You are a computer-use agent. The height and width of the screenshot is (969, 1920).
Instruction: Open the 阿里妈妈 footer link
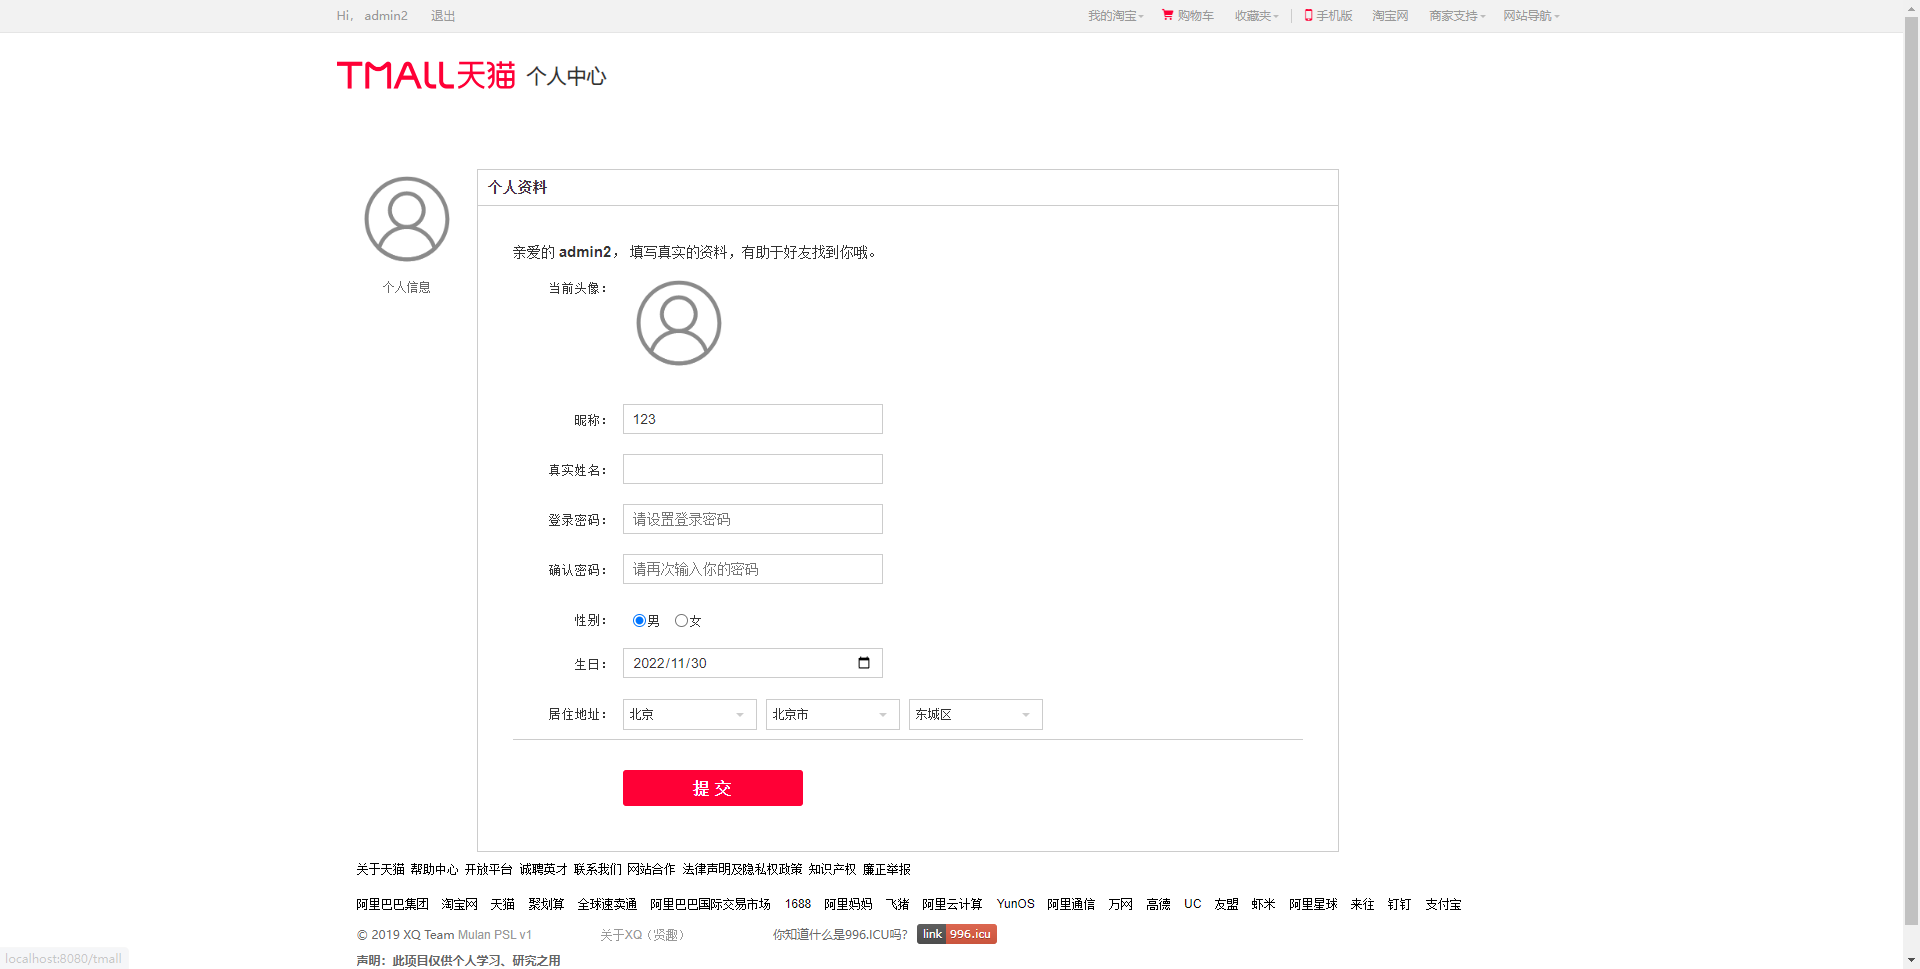[x=849, y=904]
